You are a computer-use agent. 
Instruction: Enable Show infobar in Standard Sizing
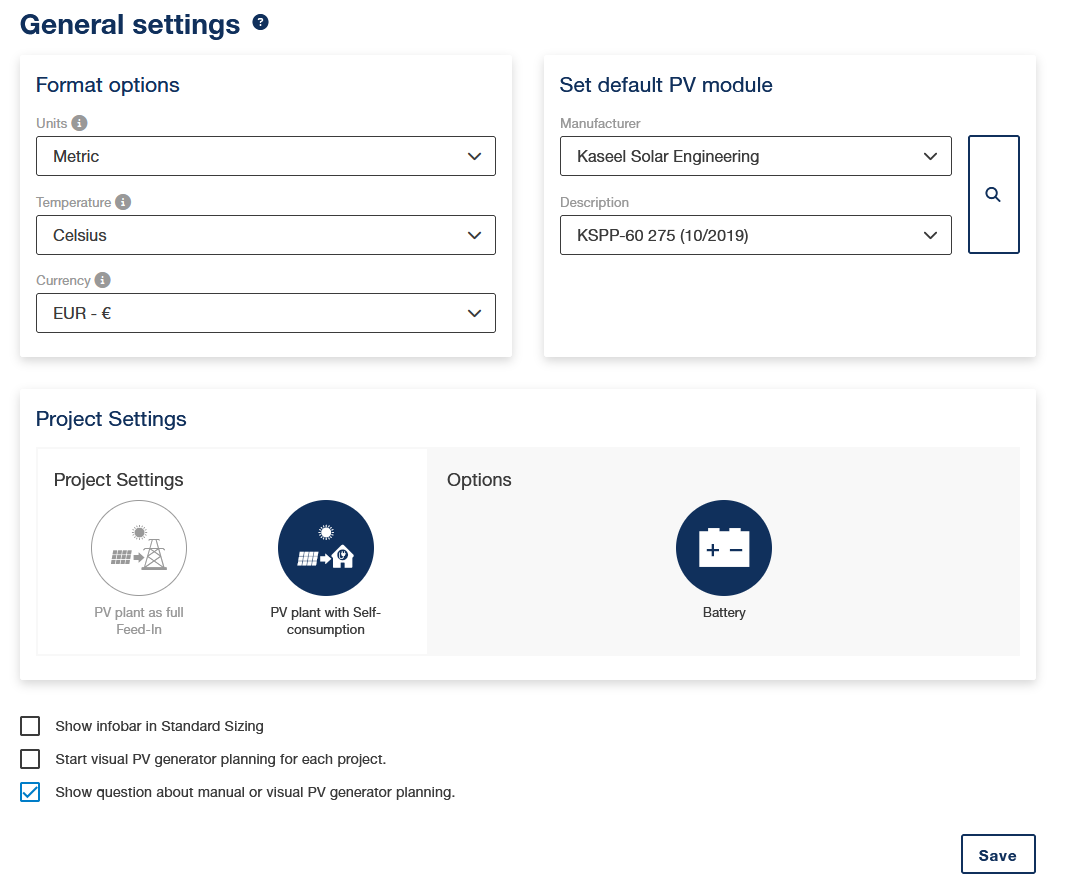(30, 726)
